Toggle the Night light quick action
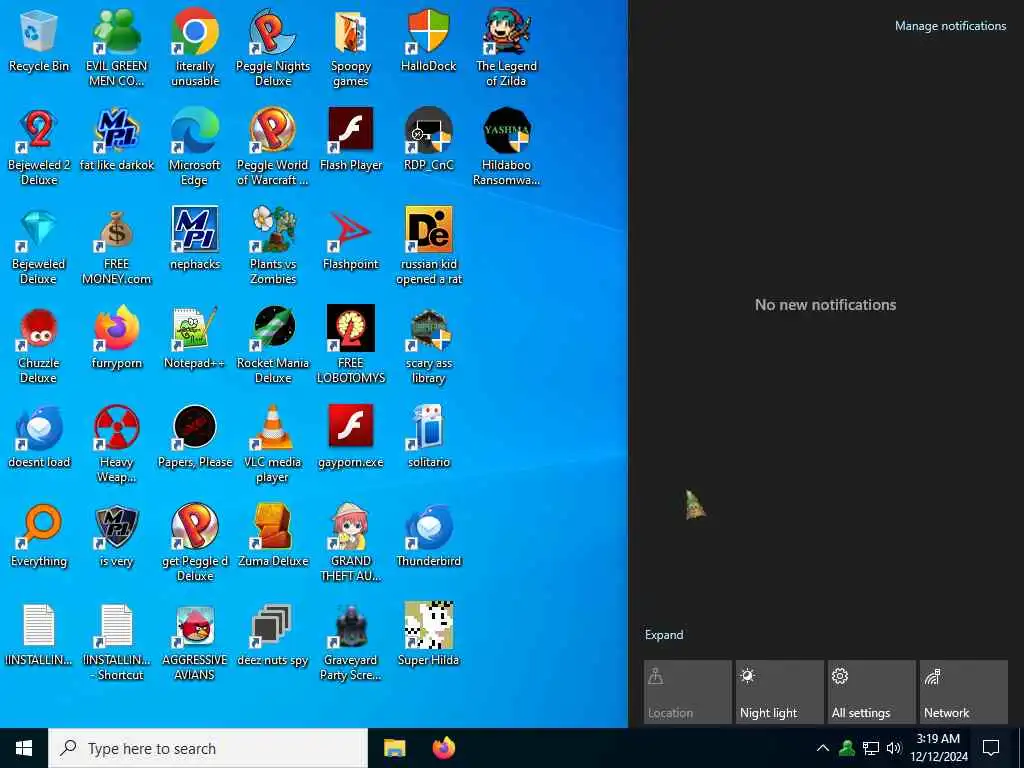Viewport: 1024px width, 768px height. [x=779, y=692]
